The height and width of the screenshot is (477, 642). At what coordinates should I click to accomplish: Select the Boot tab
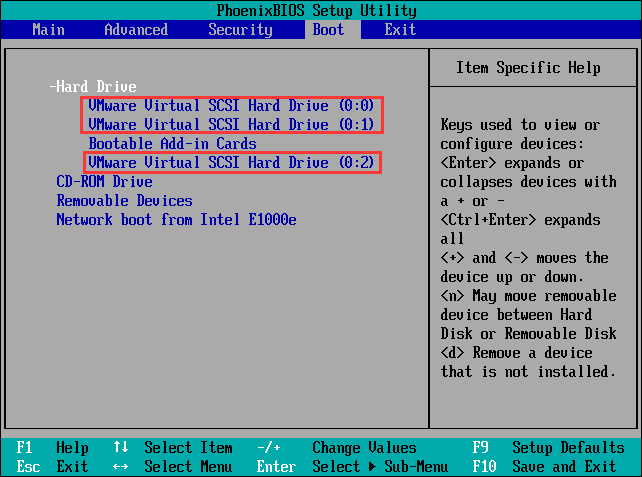tap(328, 30)
